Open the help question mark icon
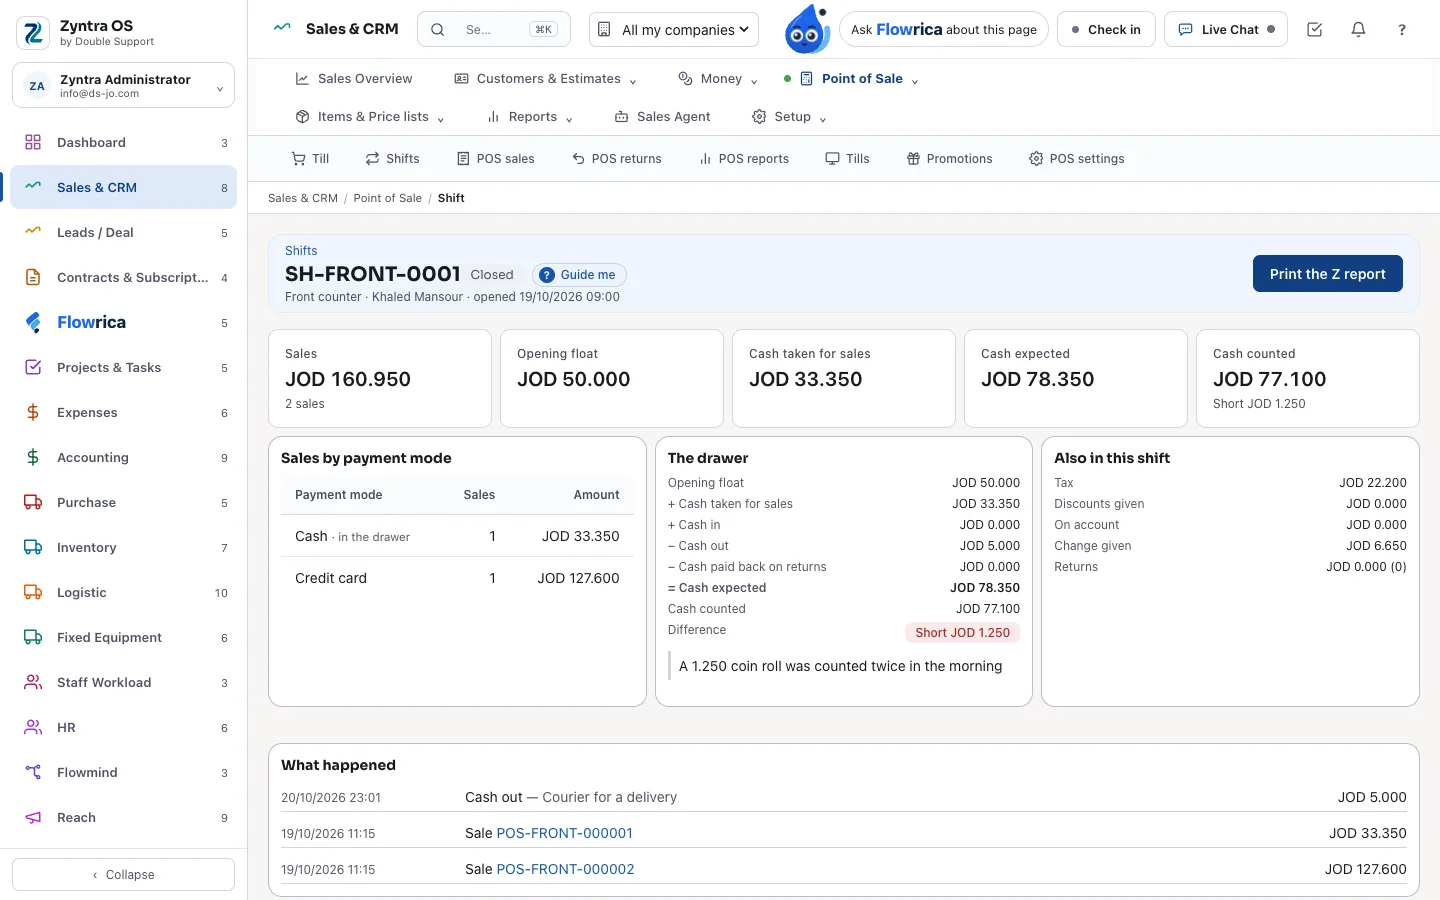 coord(1402,30)
